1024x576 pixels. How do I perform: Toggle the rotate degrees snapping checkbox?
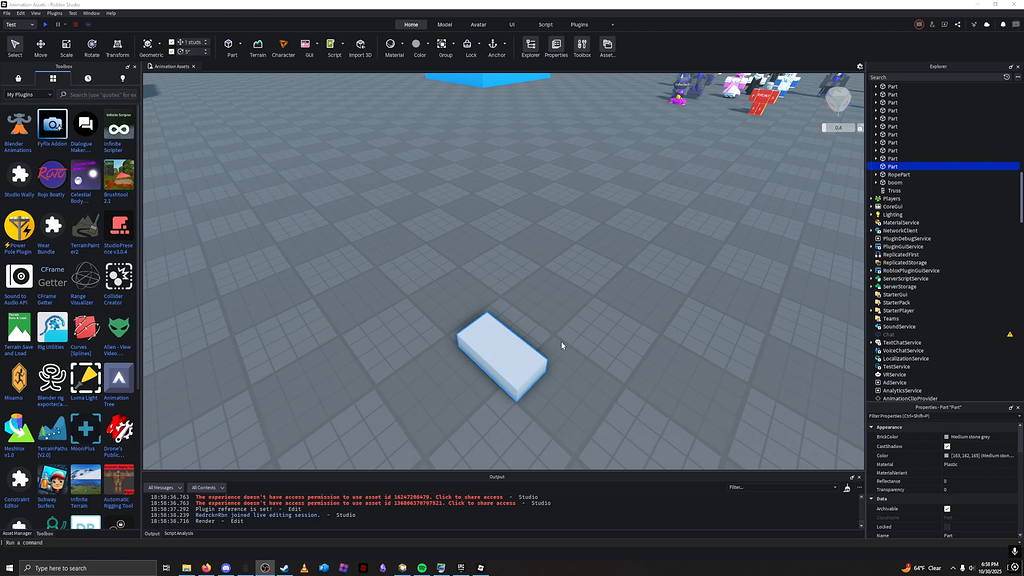coord(172,52)
